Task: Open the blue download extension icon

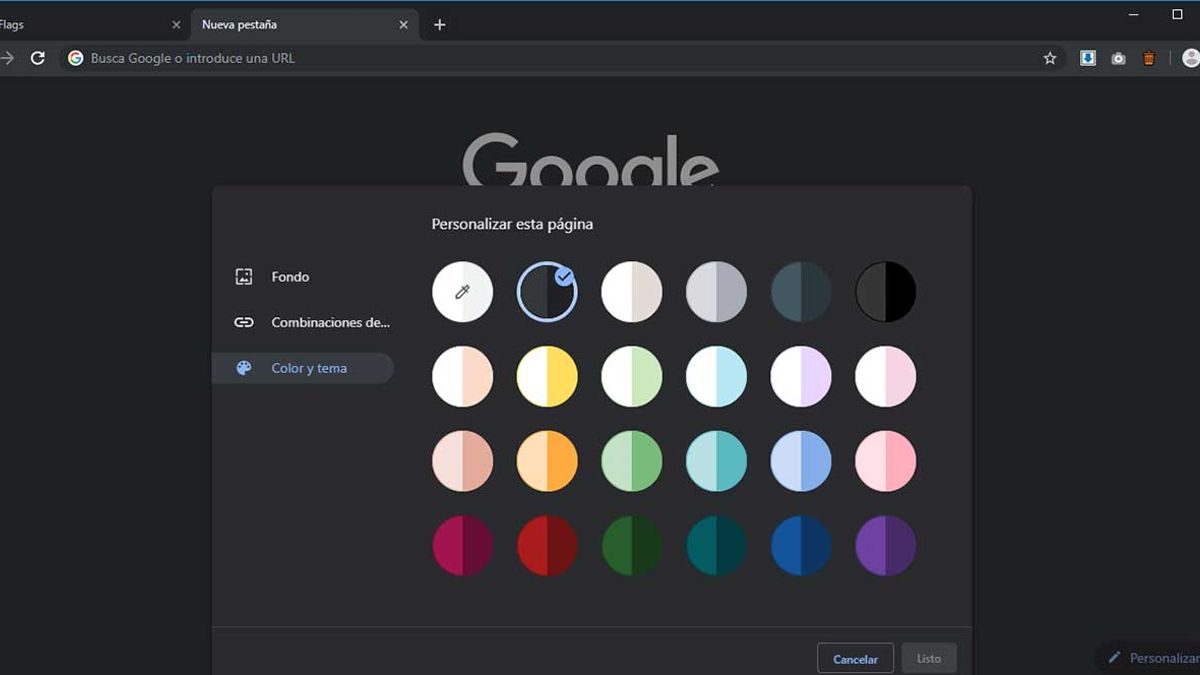Action: coord(1088,58)
